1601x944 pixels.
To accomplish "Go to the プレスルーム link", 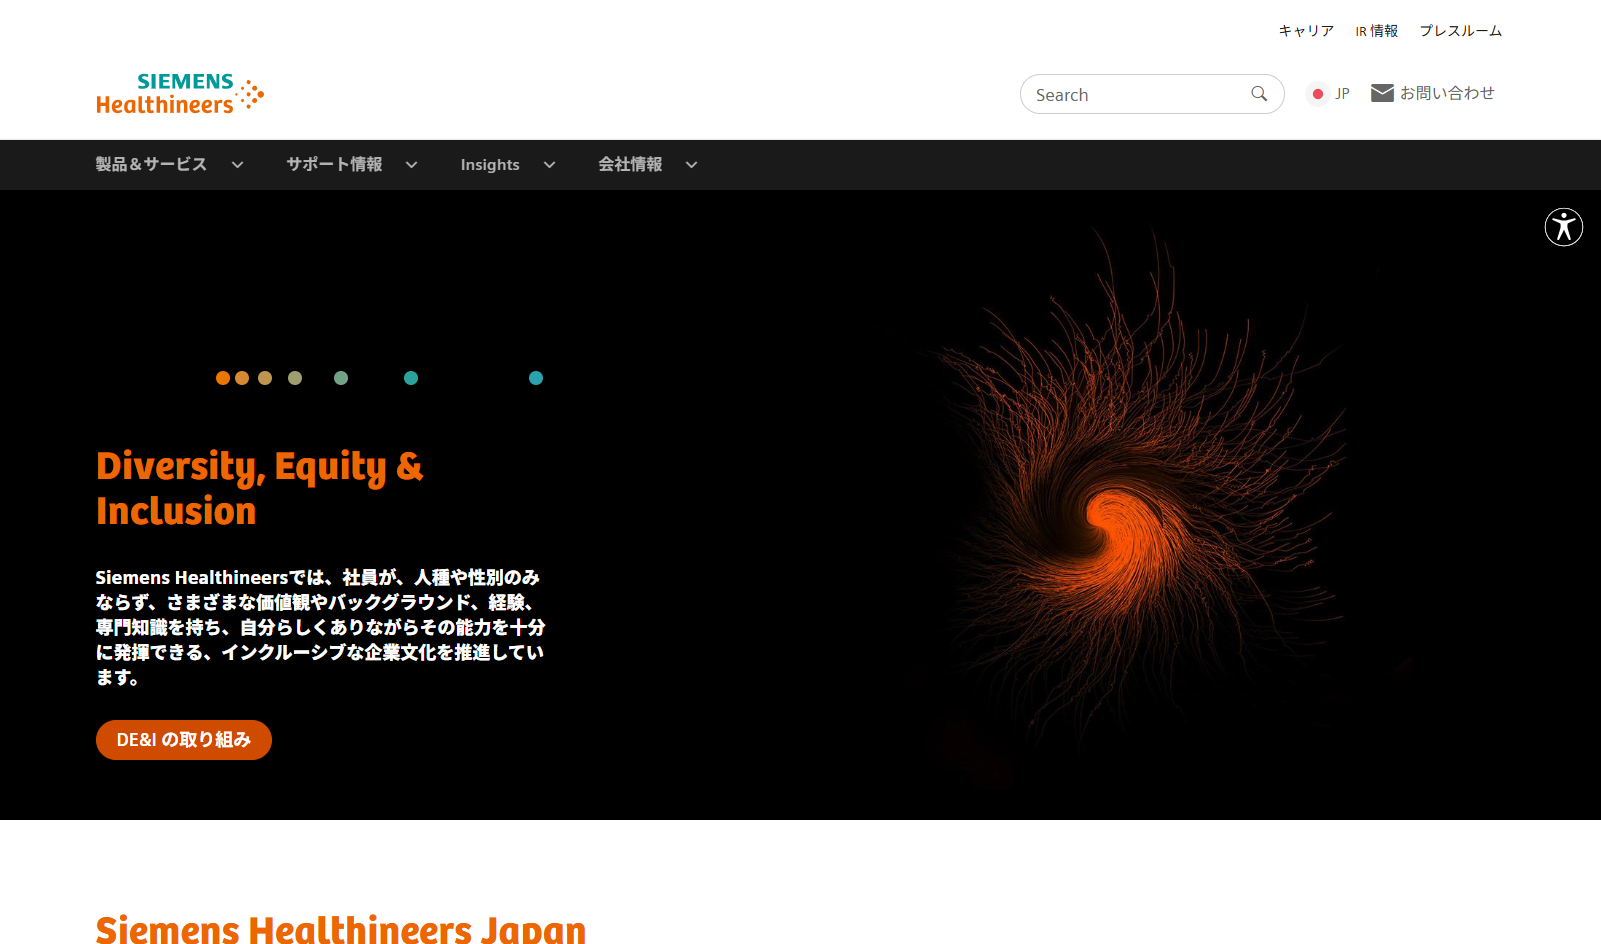I will point(1460,31).
